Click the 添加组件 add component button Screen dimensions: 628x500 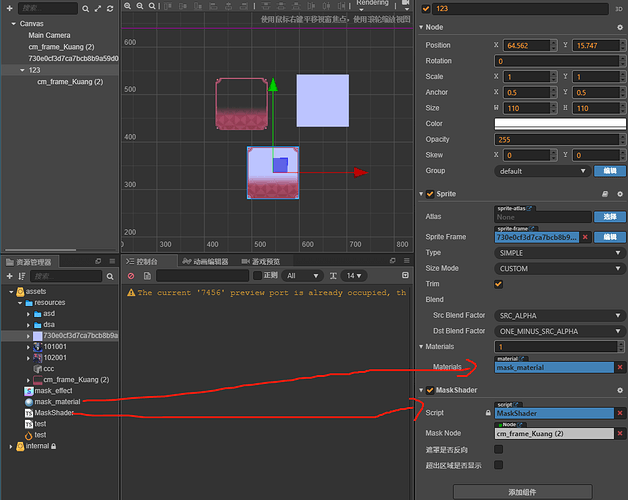click(523, 492)
